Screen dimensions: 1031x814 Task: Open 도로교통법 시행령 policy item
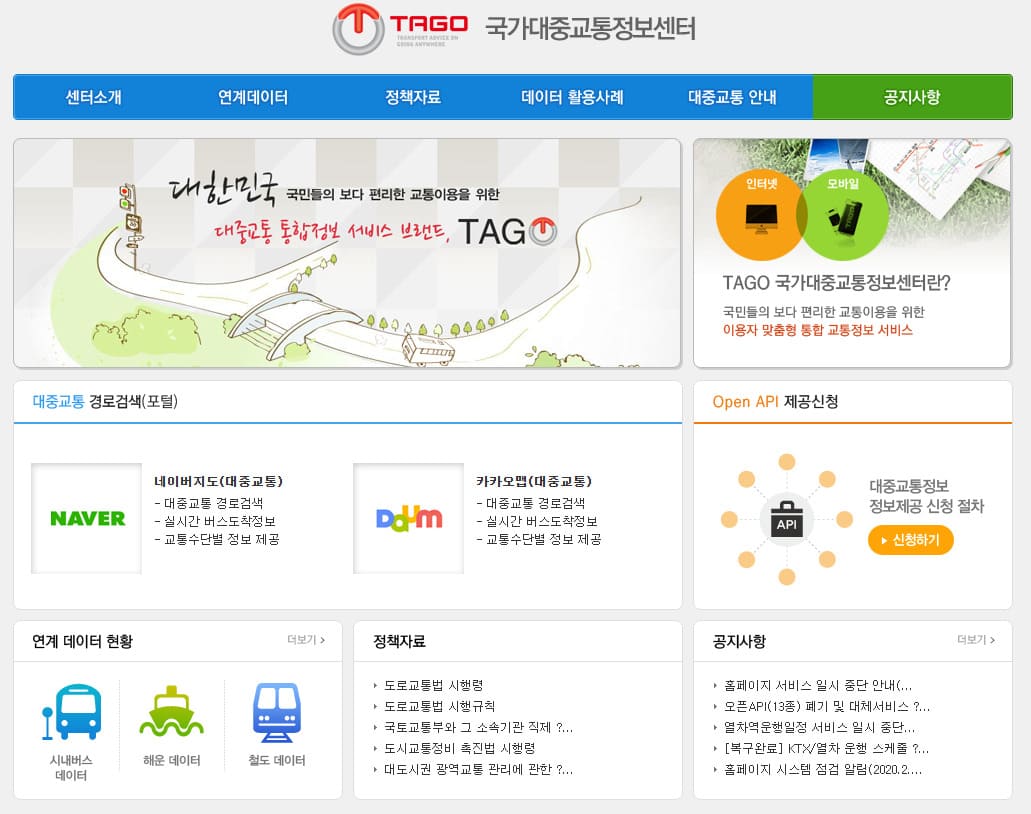click(434, 685)
